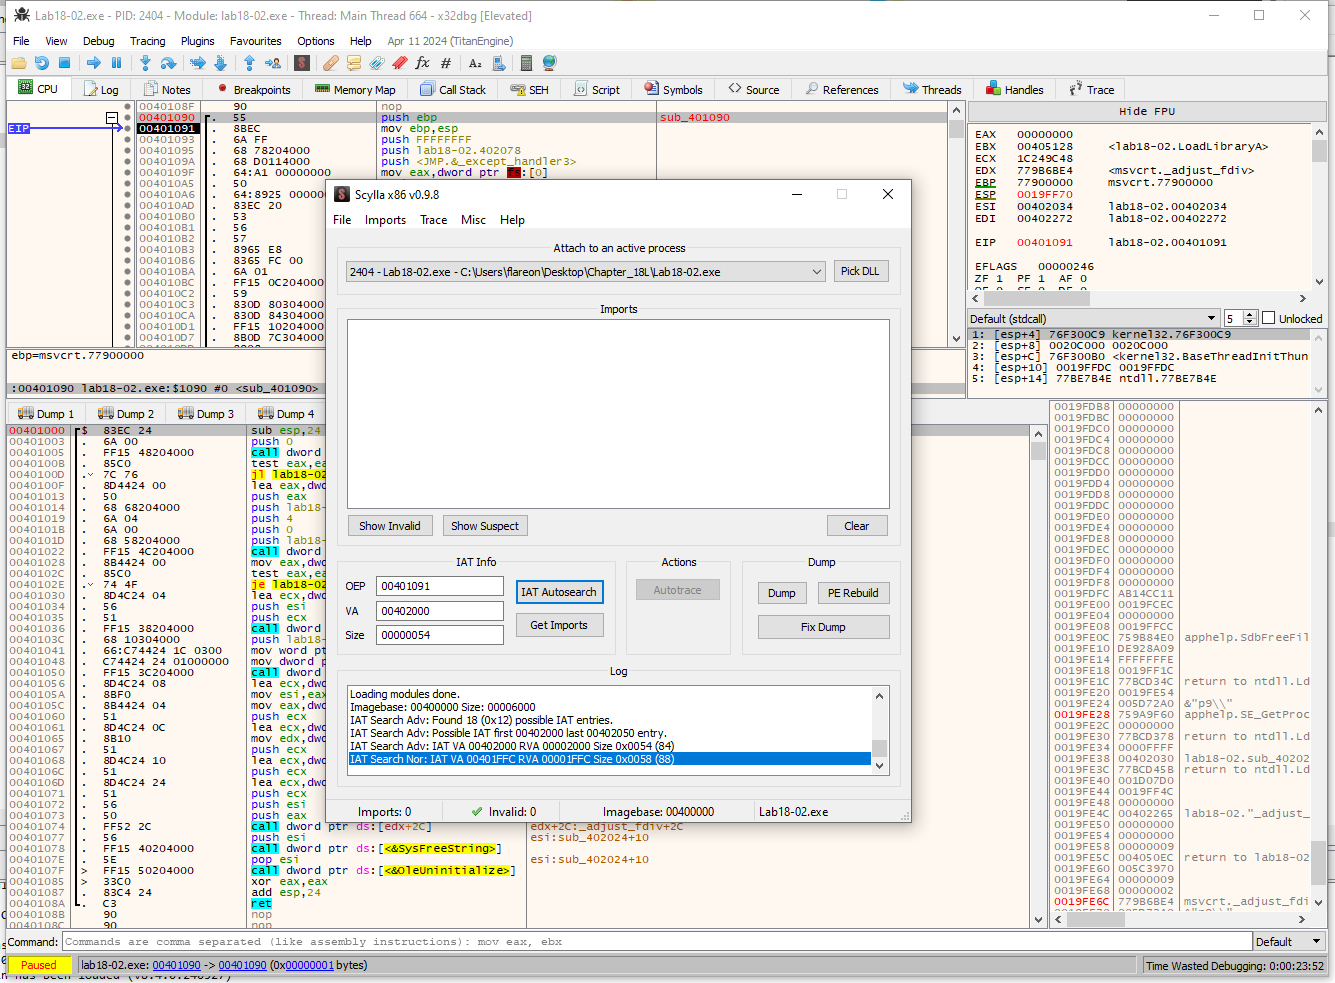Image resolution: width=1335 pixels, height=983 pixels.
Task: Open the Plugins menu
Action: pos(197,41)
